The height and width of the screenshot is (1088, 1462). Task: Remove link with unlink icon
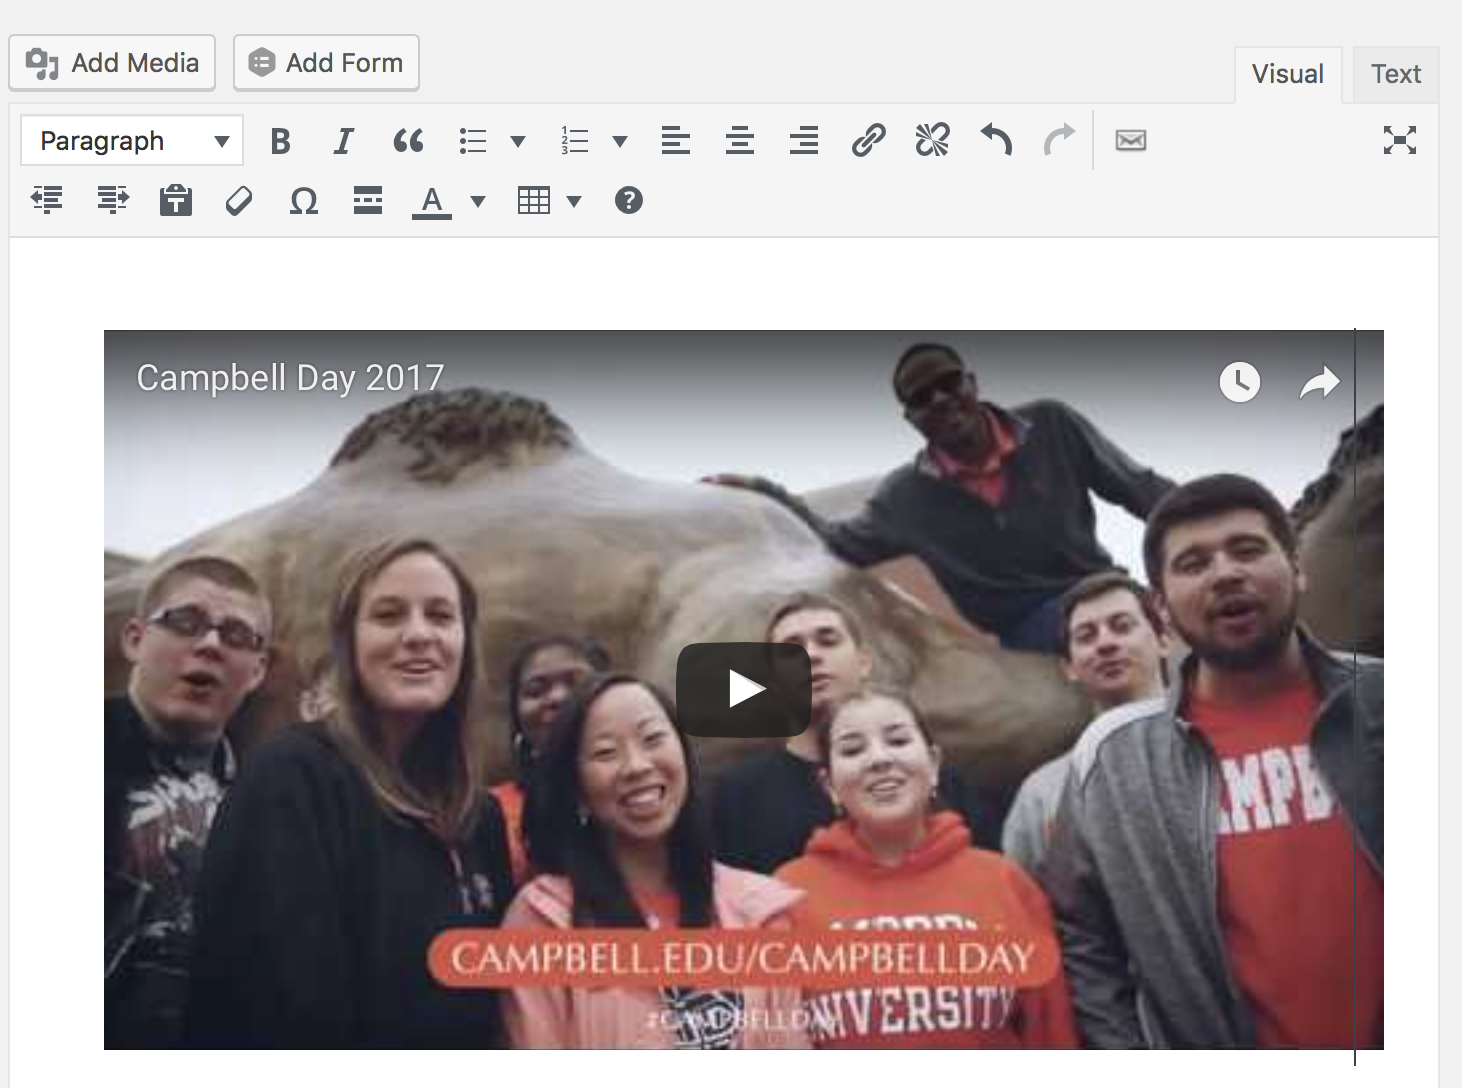932,141
